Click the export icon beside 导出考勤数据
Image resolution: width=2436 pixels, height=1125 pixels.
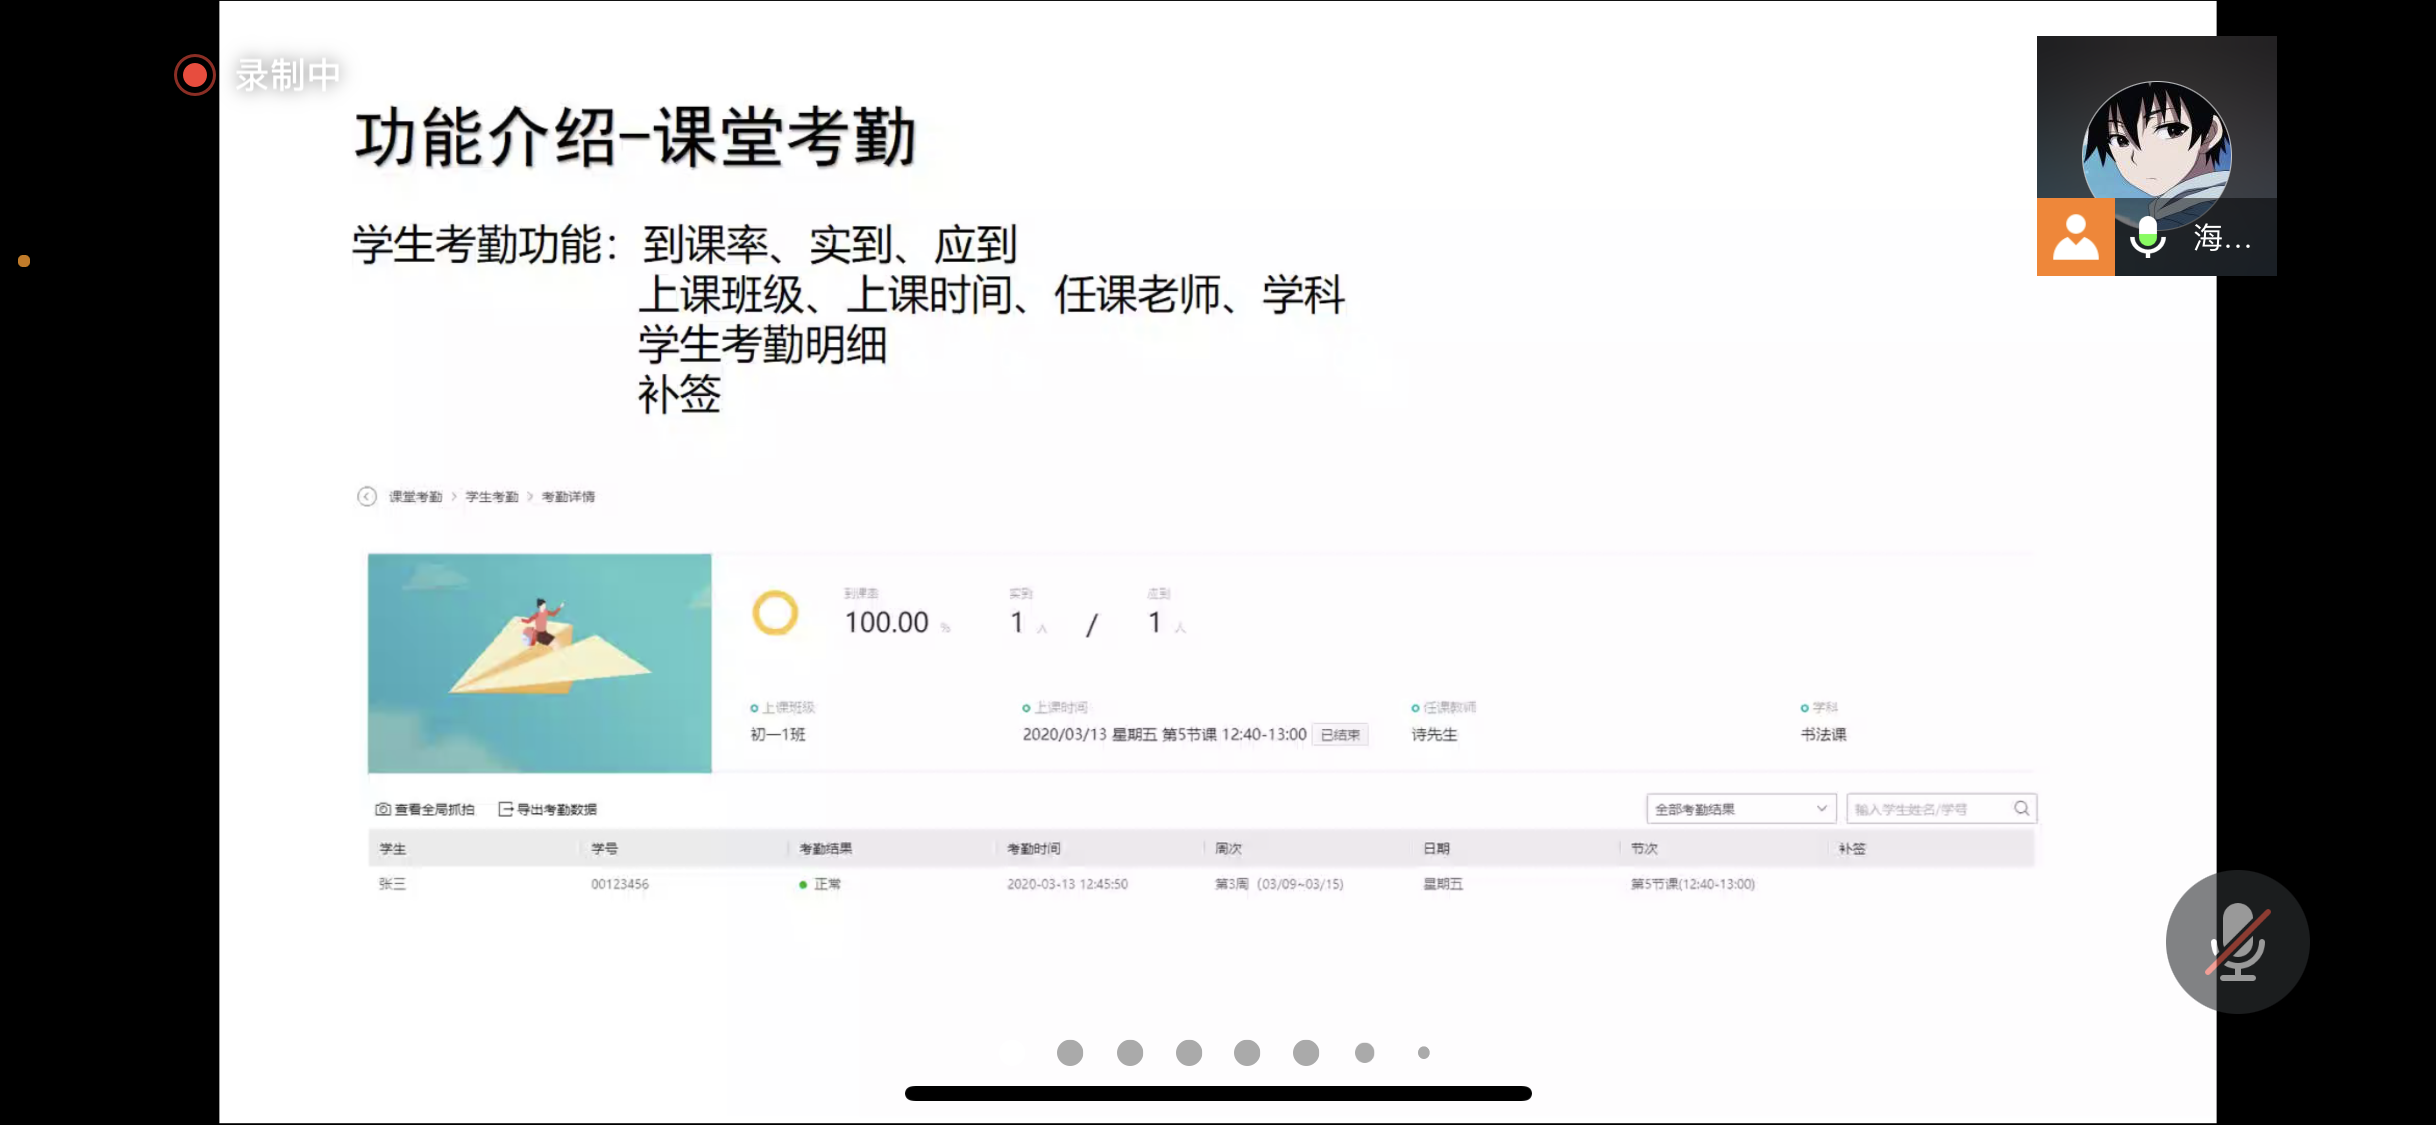coord(506,809)
